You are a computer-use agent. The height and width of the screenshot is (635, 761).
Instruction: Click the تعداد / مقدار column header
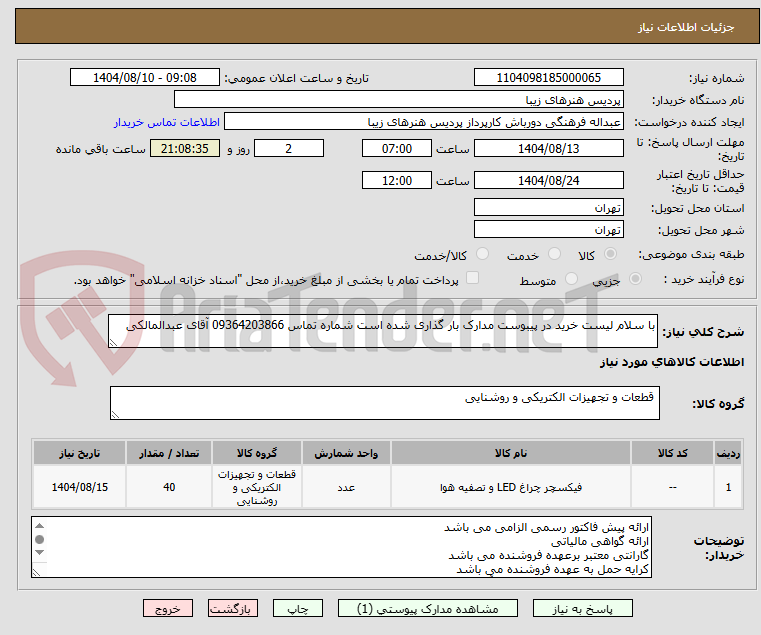(169, 453)
